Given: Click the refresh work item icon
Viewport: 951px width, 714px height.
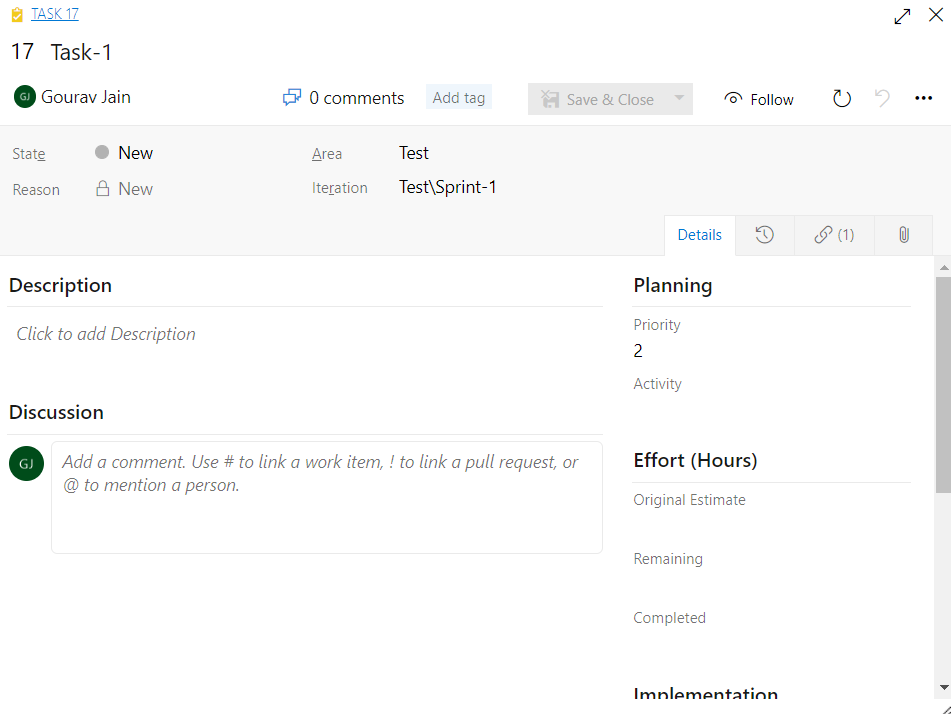Looking at the screenshot, I should 841,98.
